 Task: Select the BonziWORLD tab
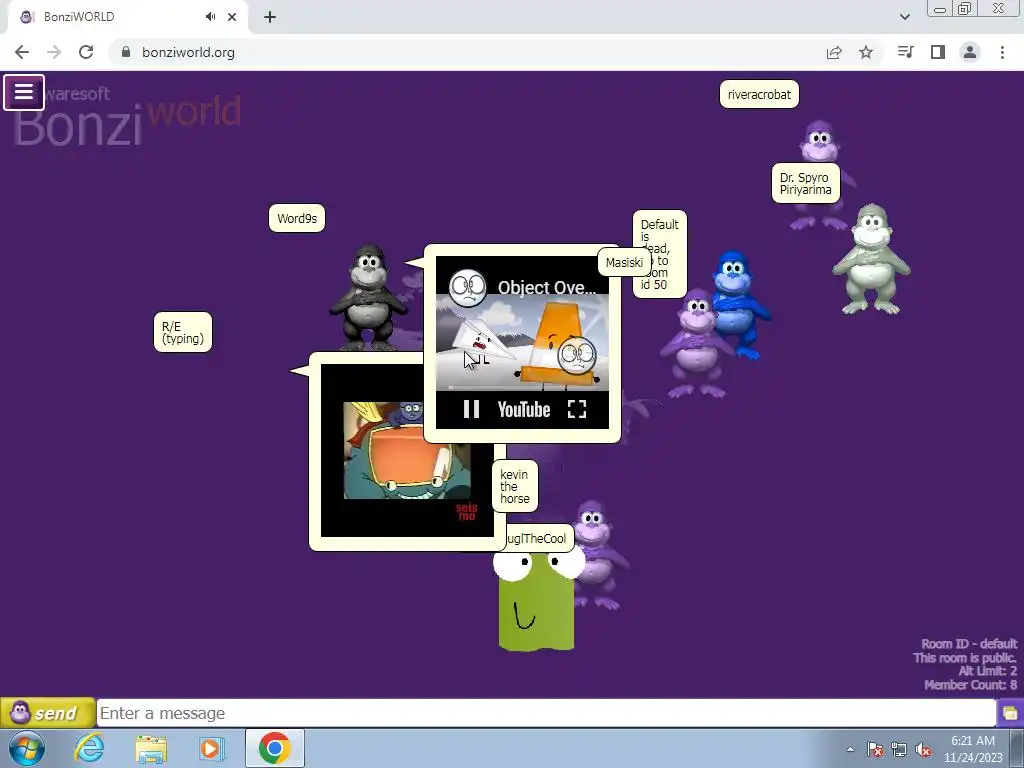coord(127,17)
